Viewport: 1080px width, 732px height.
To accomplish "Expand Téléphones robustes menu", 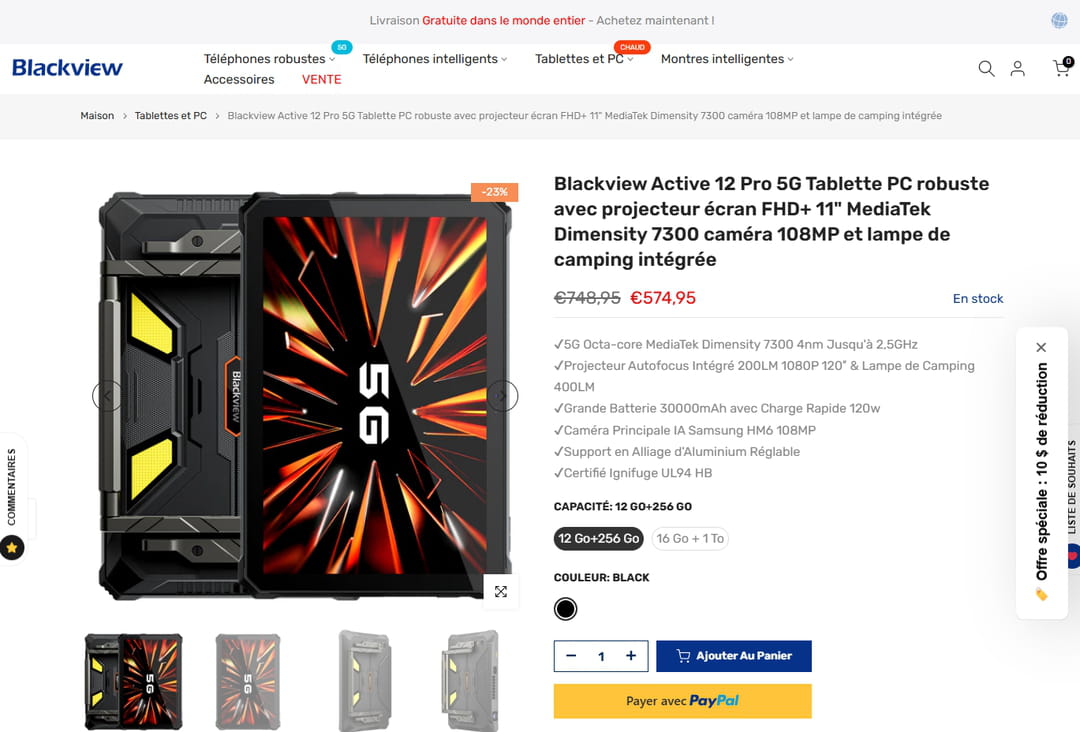I will pyautogui.click(x=269, y=59).
